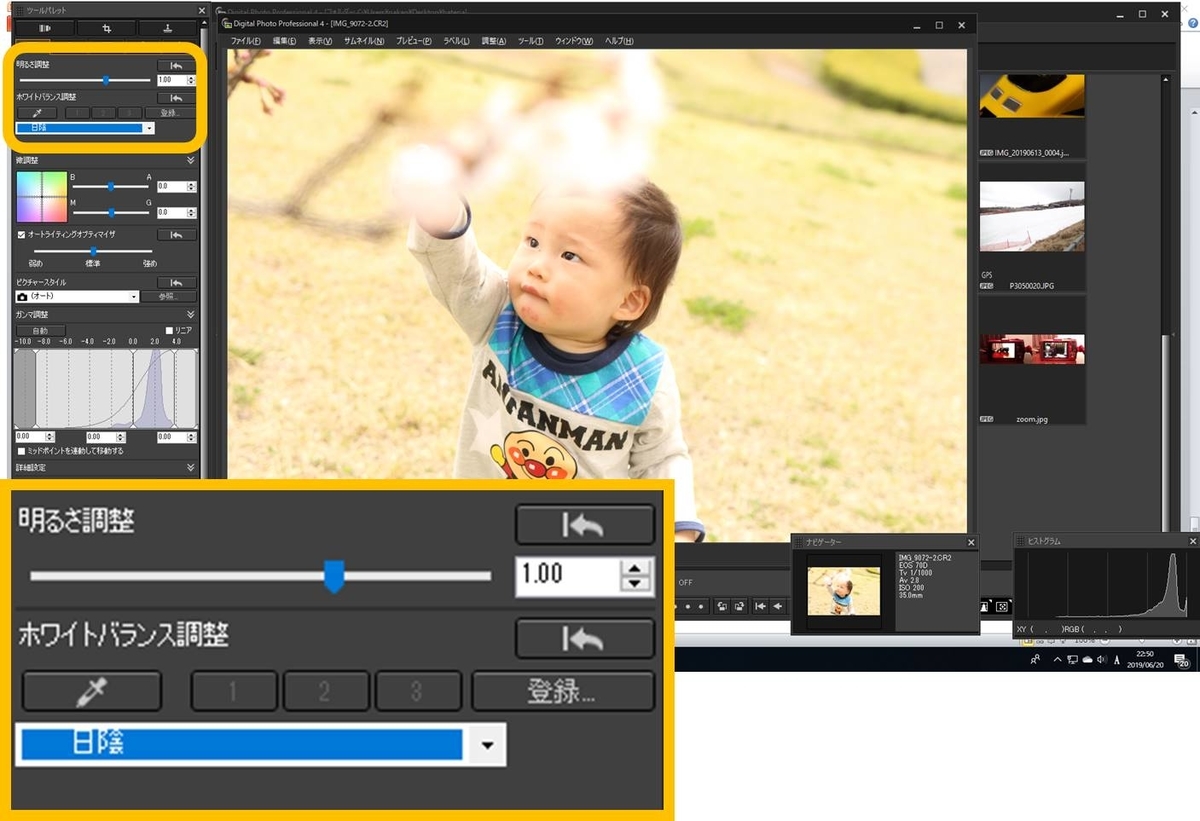The image size is (1200, 821).
Task: Reset white balance adjustment in small tool palette
Action: pos(176,98)
